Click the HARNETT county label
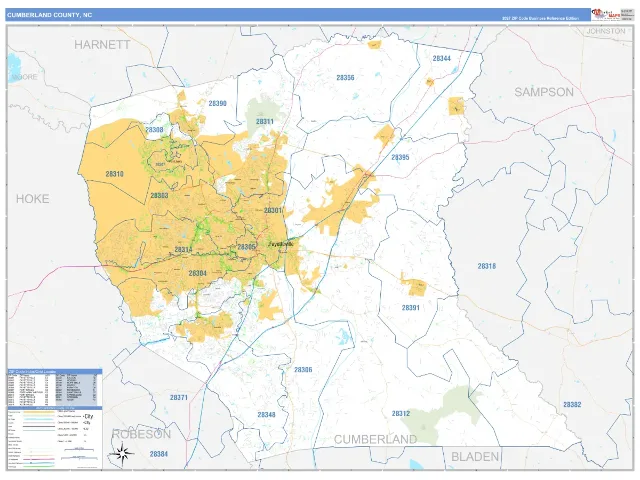Screen dimensions: 640x480 point(102,44)
